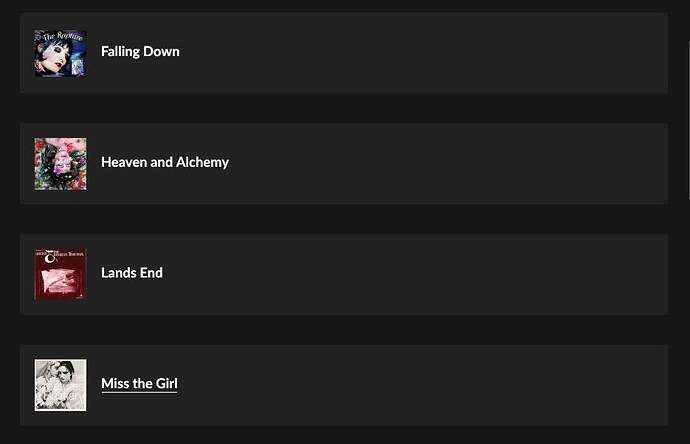Screen dimensions: 690x444
Task: Select the dark red sleeve artwork
Action: [61, 275]
